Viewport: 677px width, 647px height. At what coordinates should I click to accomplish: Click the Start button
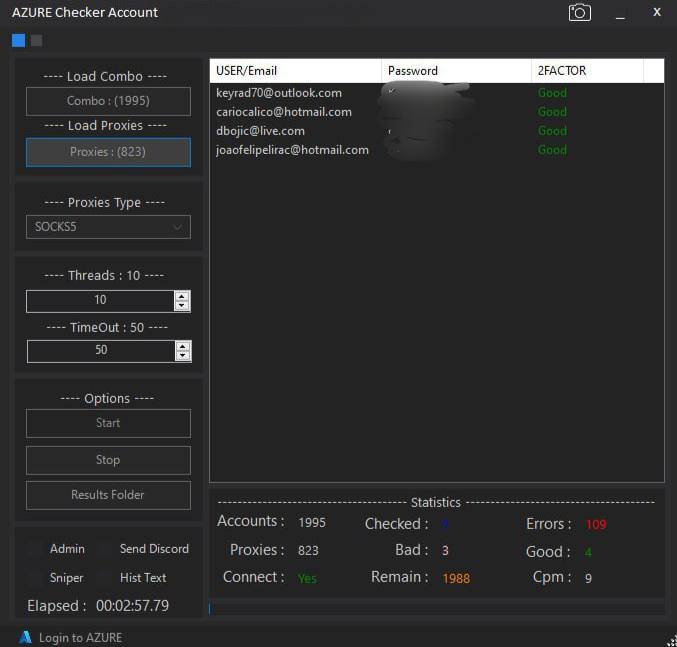tap(108, 423)
